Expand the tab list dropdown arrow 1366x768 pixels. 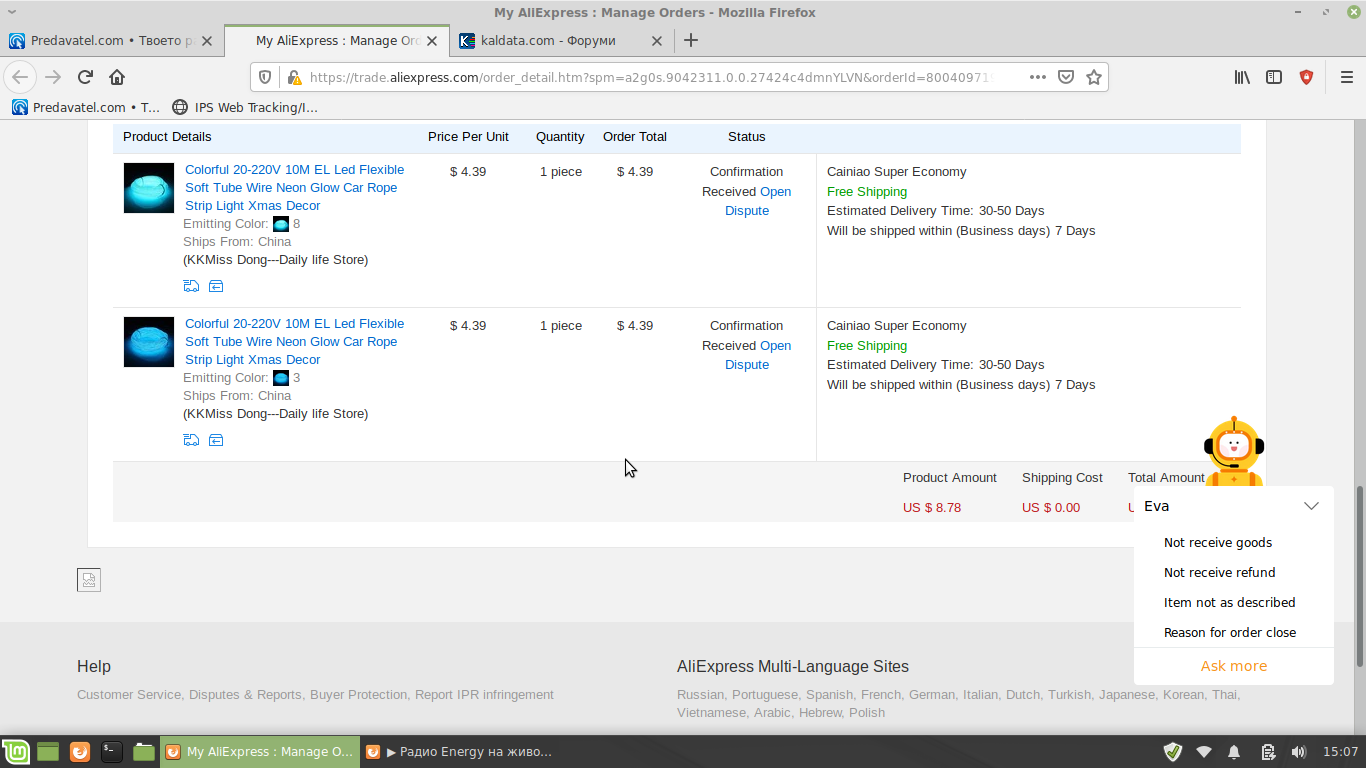tap(11, 12)
